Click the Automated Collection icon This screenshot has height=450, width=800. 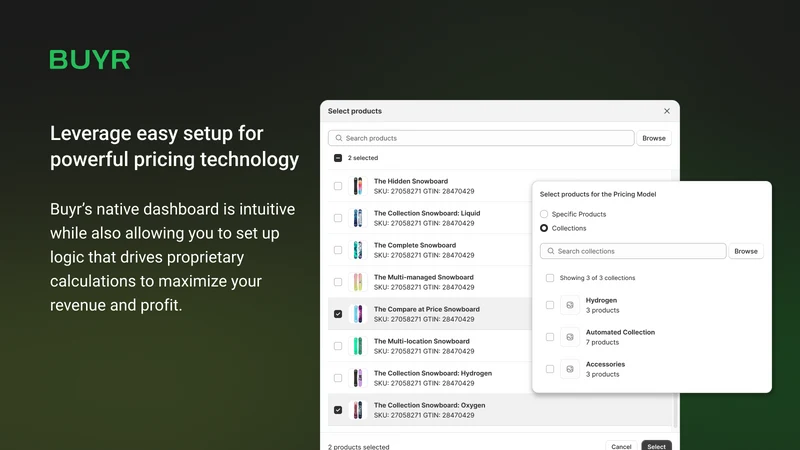point(570,337)
